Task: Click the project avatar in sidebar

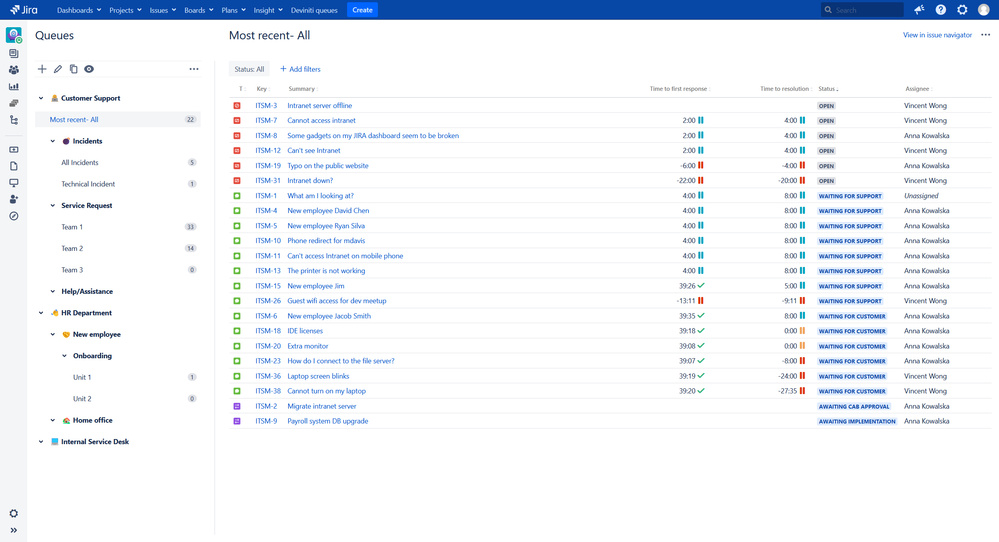Action: click(x=13, y=35)
